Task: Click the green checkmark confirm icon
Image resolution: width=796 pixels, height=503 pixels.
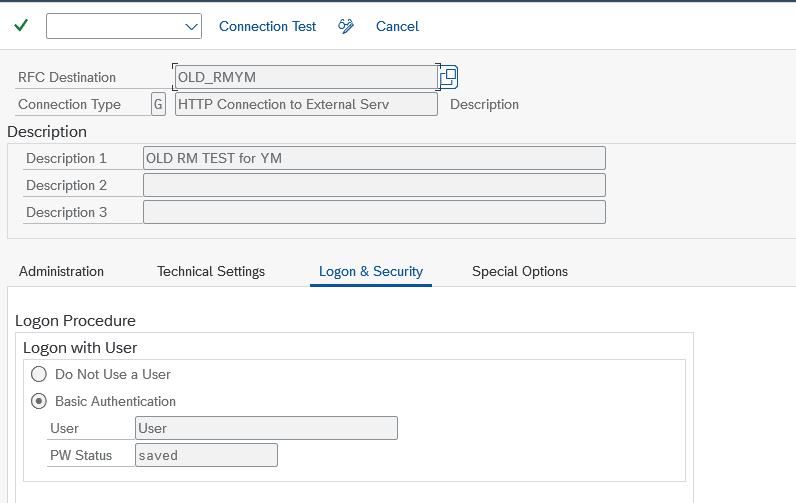Action: [21, 25]
